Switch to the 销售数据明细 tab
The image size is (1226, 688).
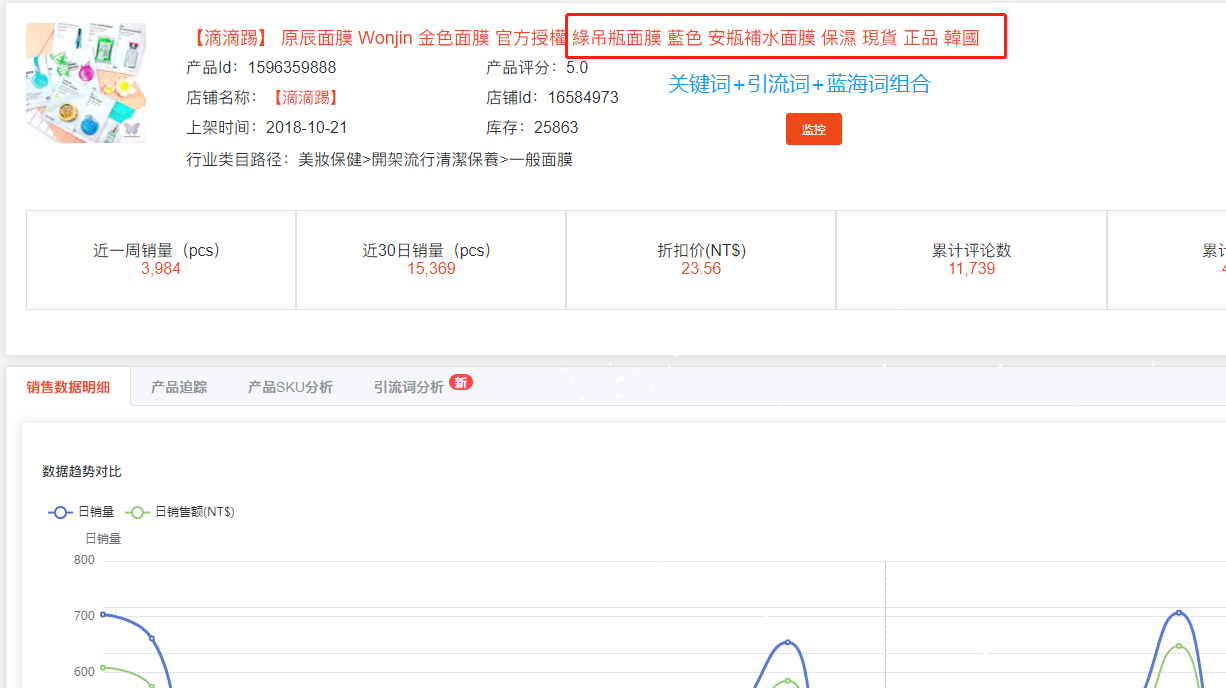[x=68, y=387]
